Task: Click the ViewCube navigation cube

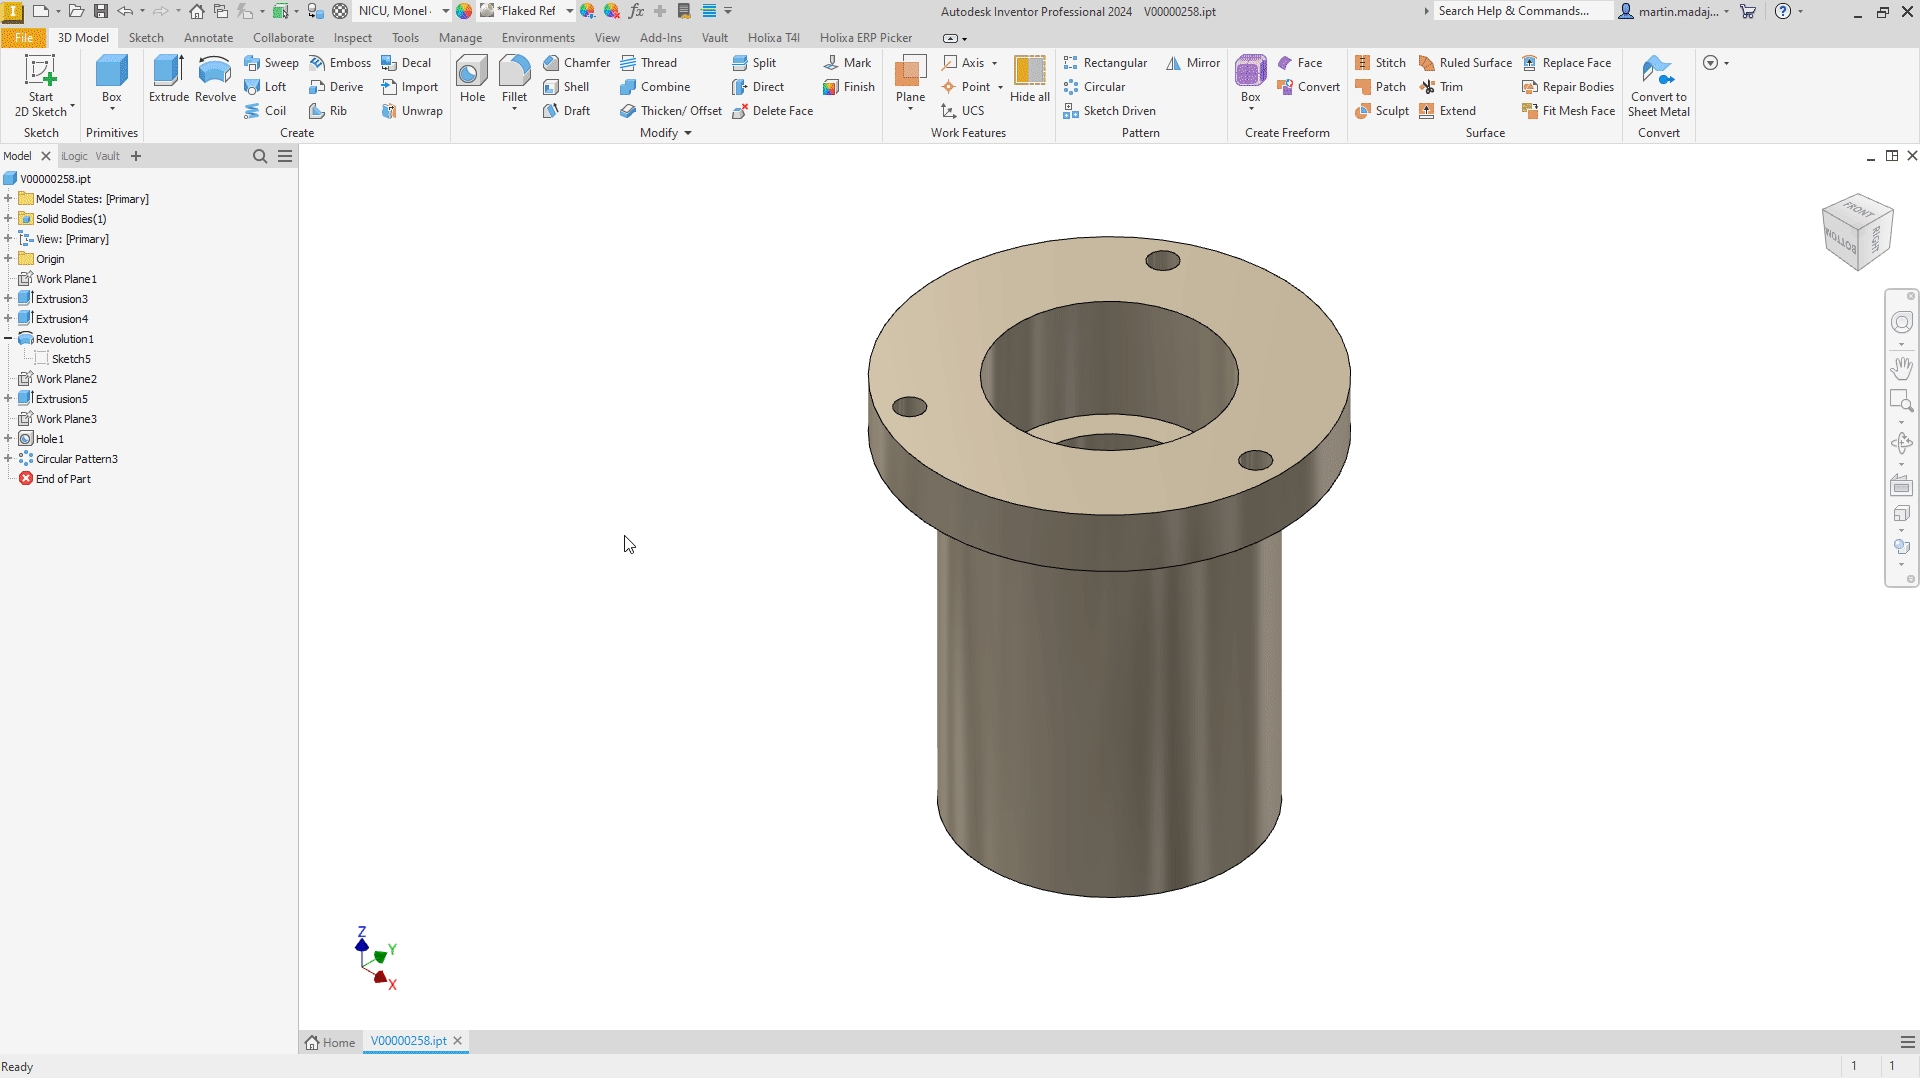Action: 1857,232
